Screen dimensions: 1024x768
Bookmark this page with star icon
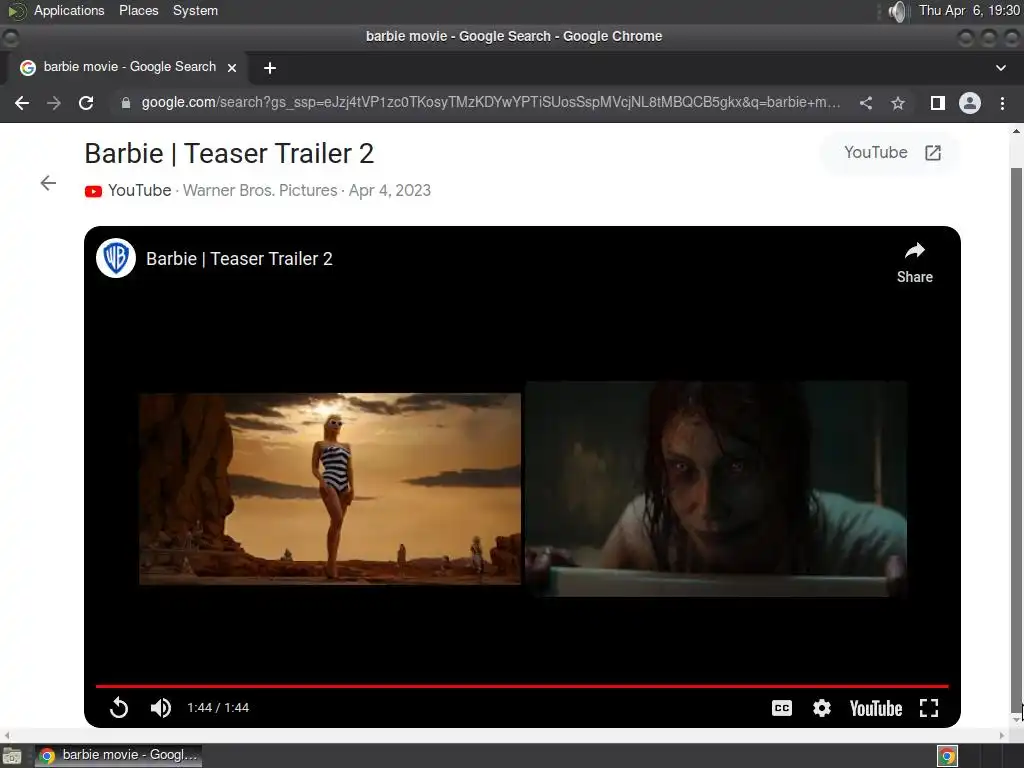click(898, 103)
